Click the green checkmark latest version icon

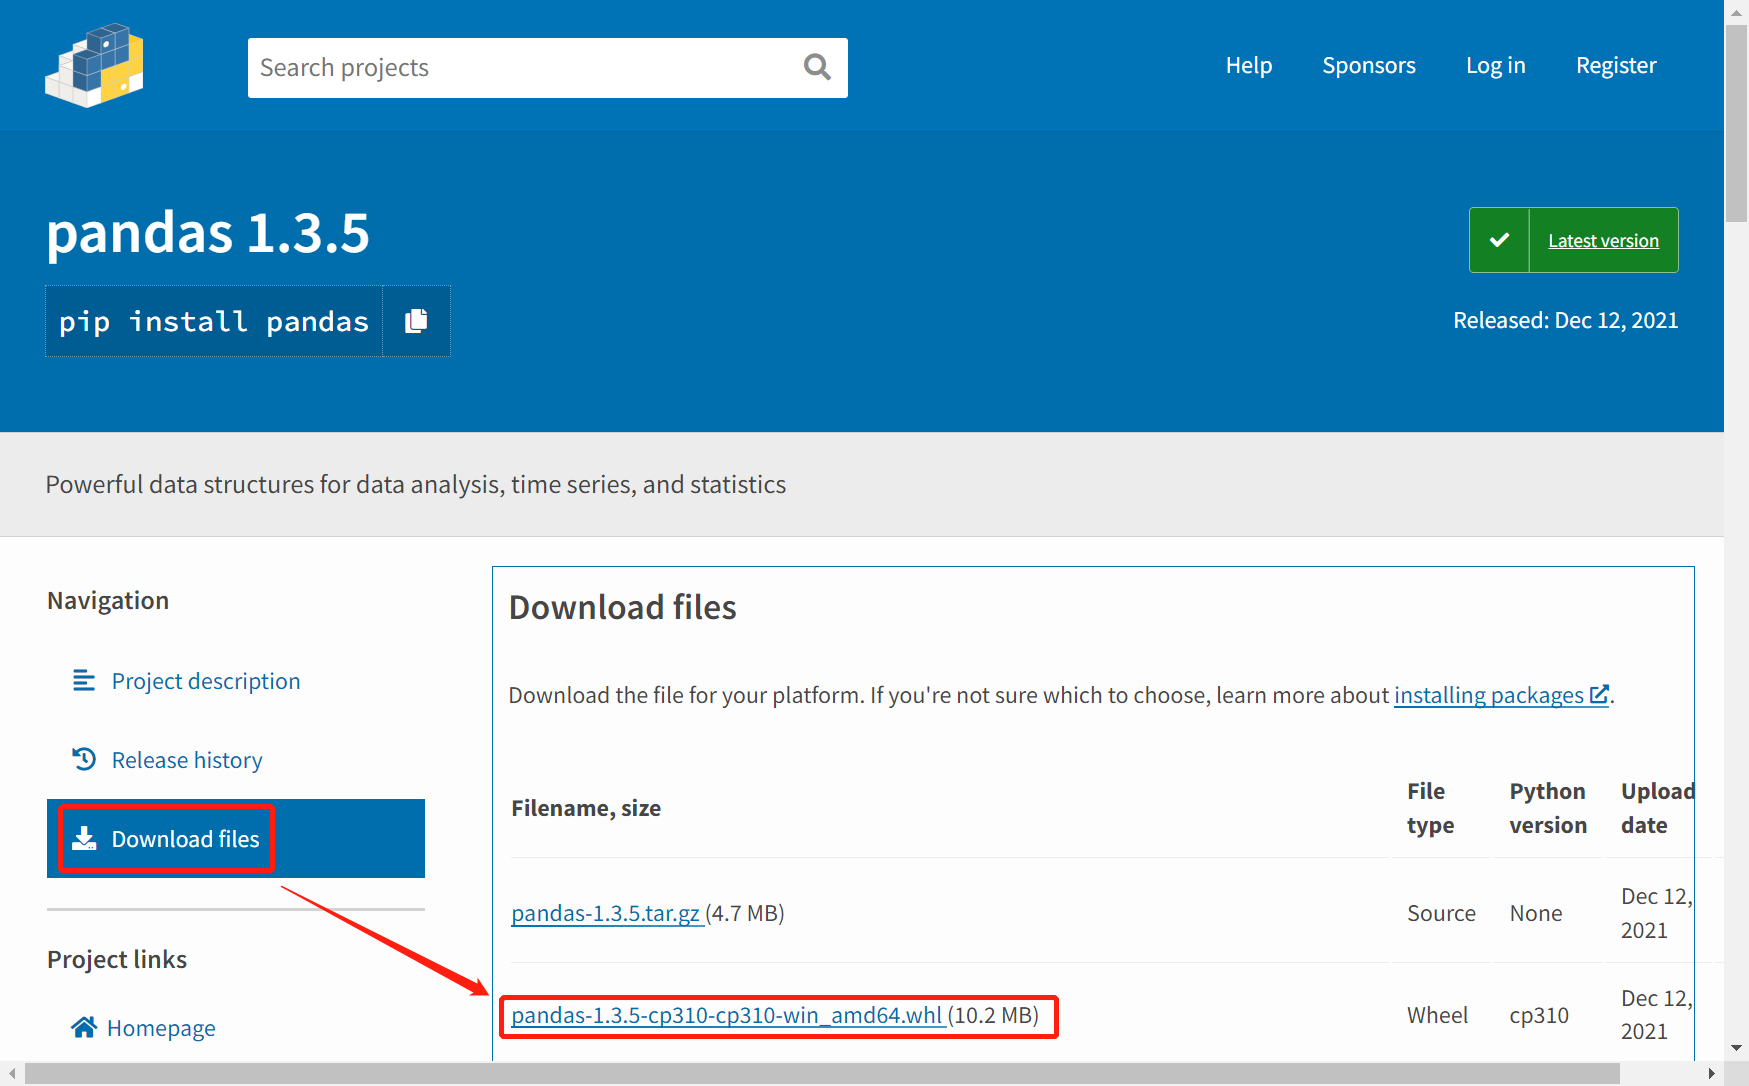[x=1499, y=240]
